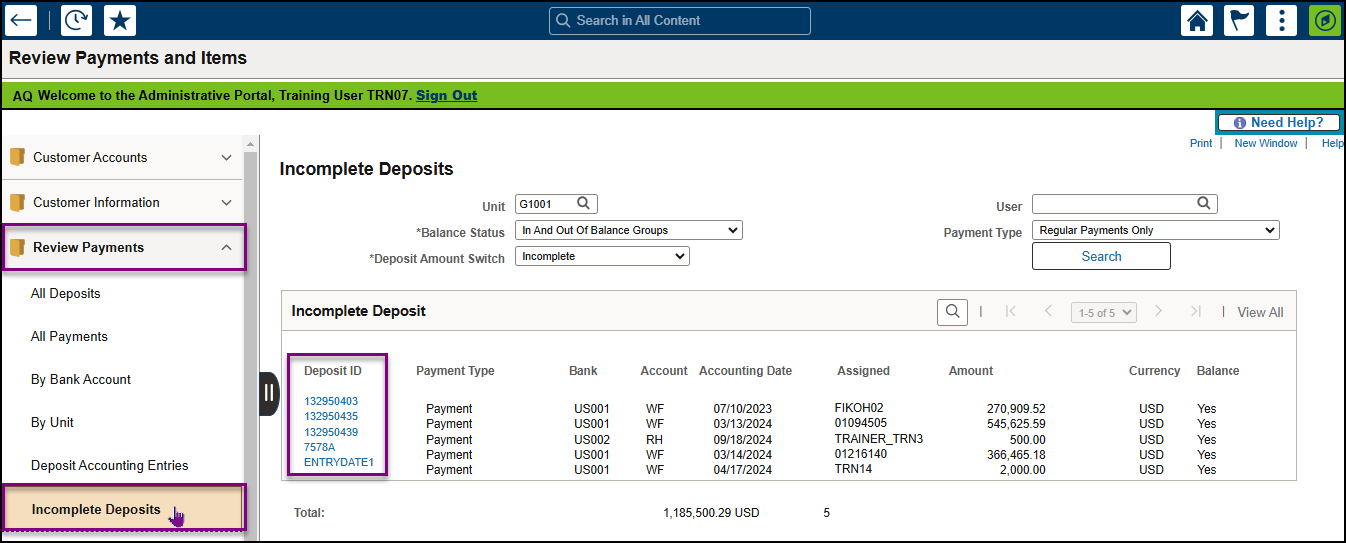This screenshot has height=543, width=1346.
Task: Open Deposit Amount Switch dropdown
Action: (602, 256)
